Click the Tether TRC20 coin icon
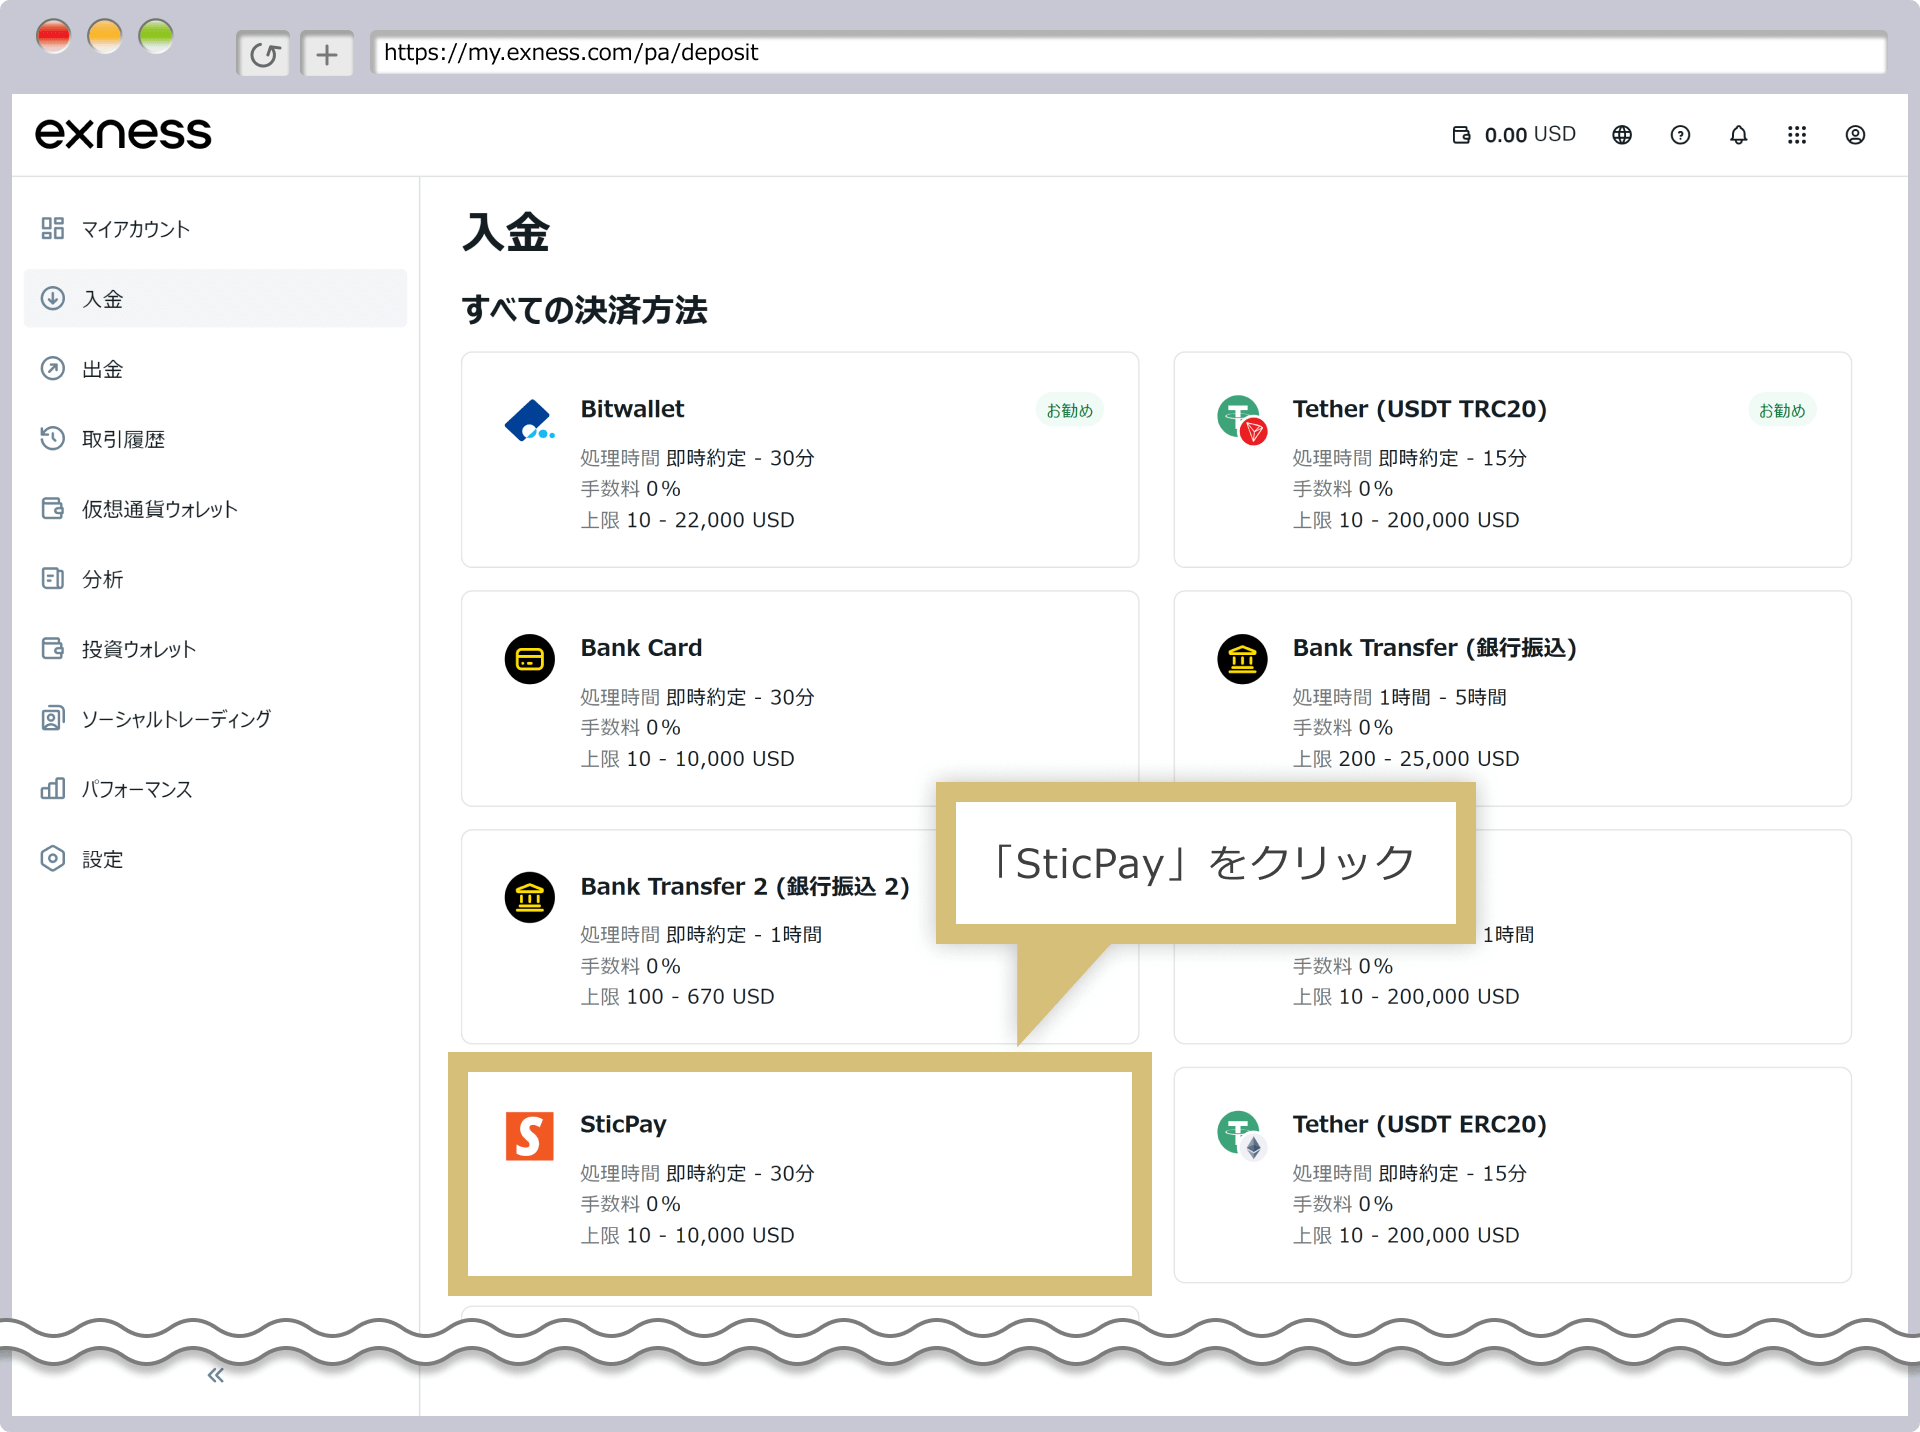The image size is (1920, 1432). coord(1242,420)
